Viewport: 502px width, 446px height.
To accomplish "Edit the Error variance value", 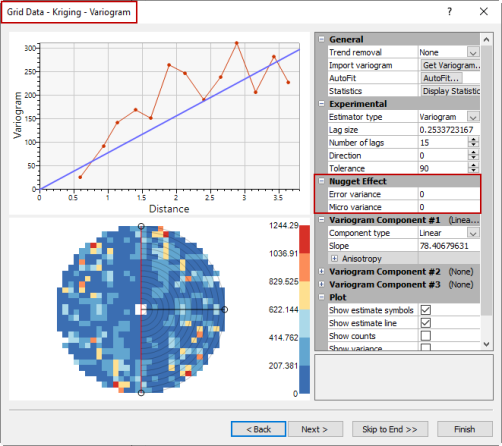I will pos(449,194).
